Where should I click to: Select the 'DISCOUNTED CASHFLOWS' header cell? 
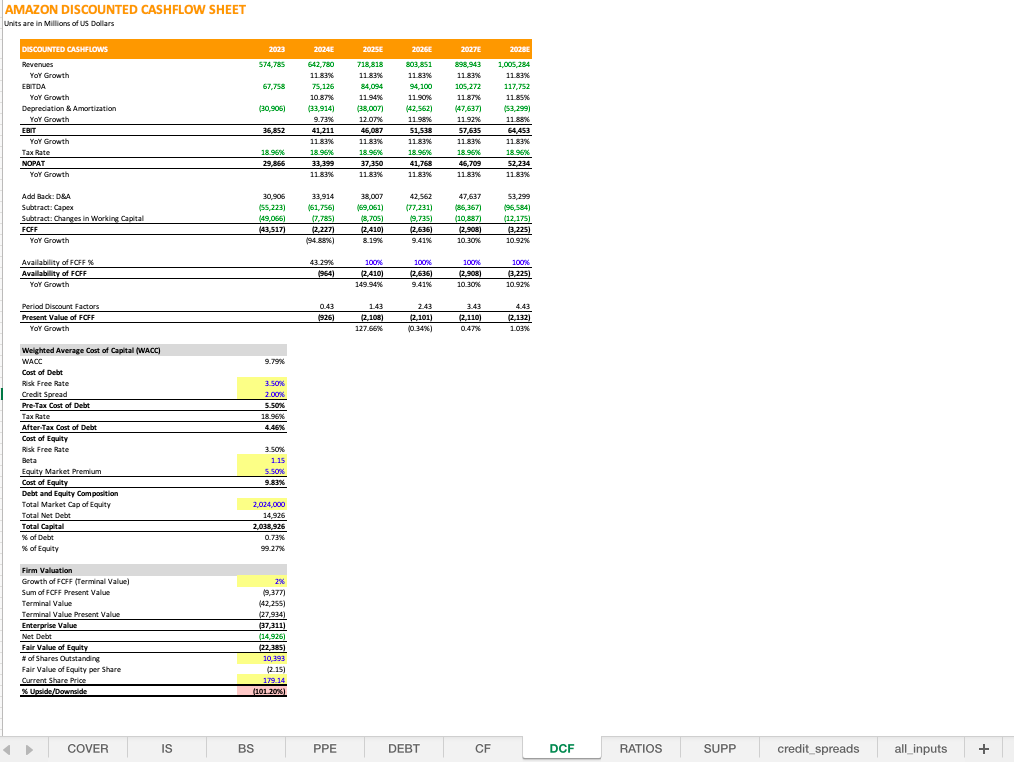65,49
